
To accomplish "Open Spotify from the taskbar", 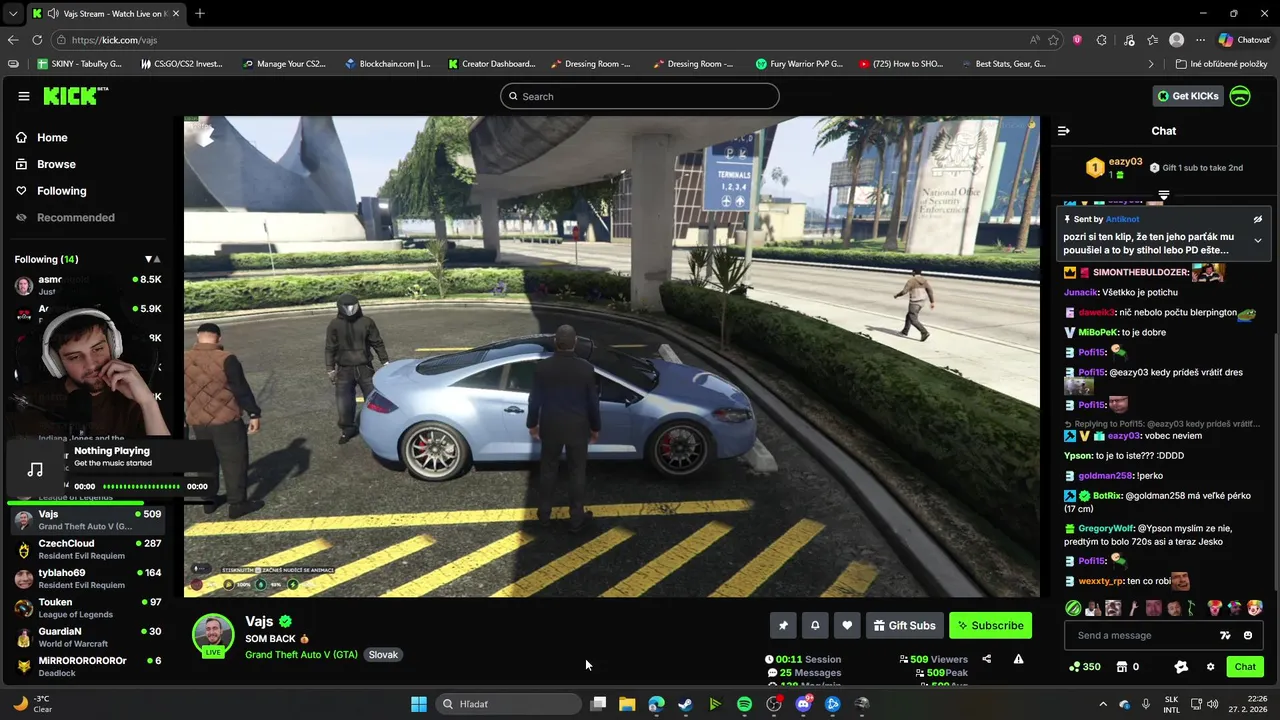I will click(744, 704).
